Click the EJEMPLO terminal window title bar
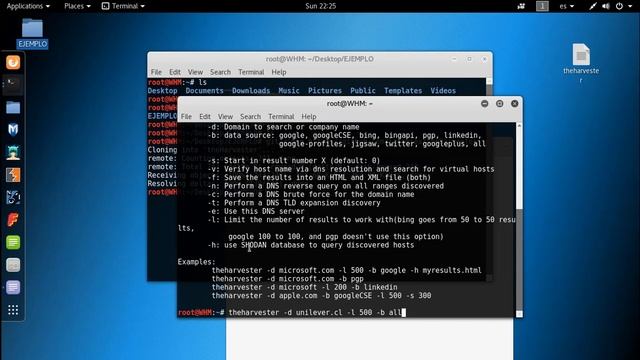Screen dimensions: 640x360 tap(320, 59)
